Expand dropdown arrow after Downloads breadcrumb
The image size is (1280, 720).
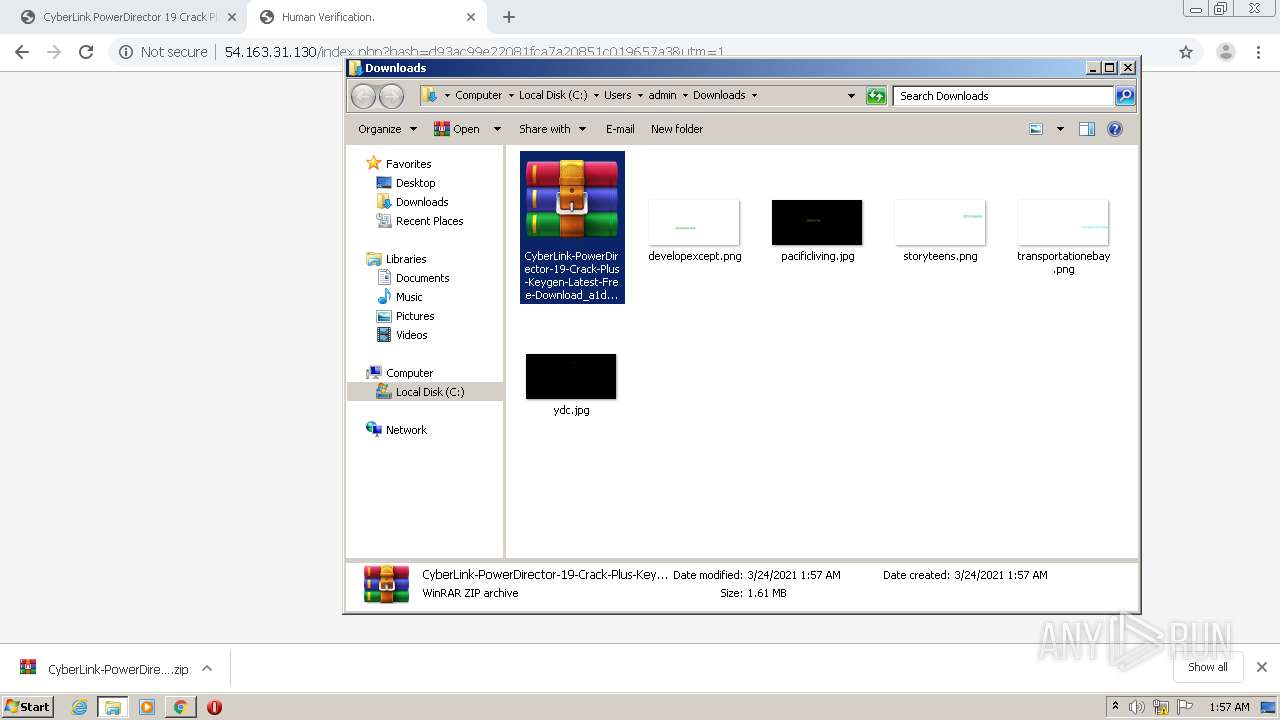pyautogui.click(x=754, y=96)
